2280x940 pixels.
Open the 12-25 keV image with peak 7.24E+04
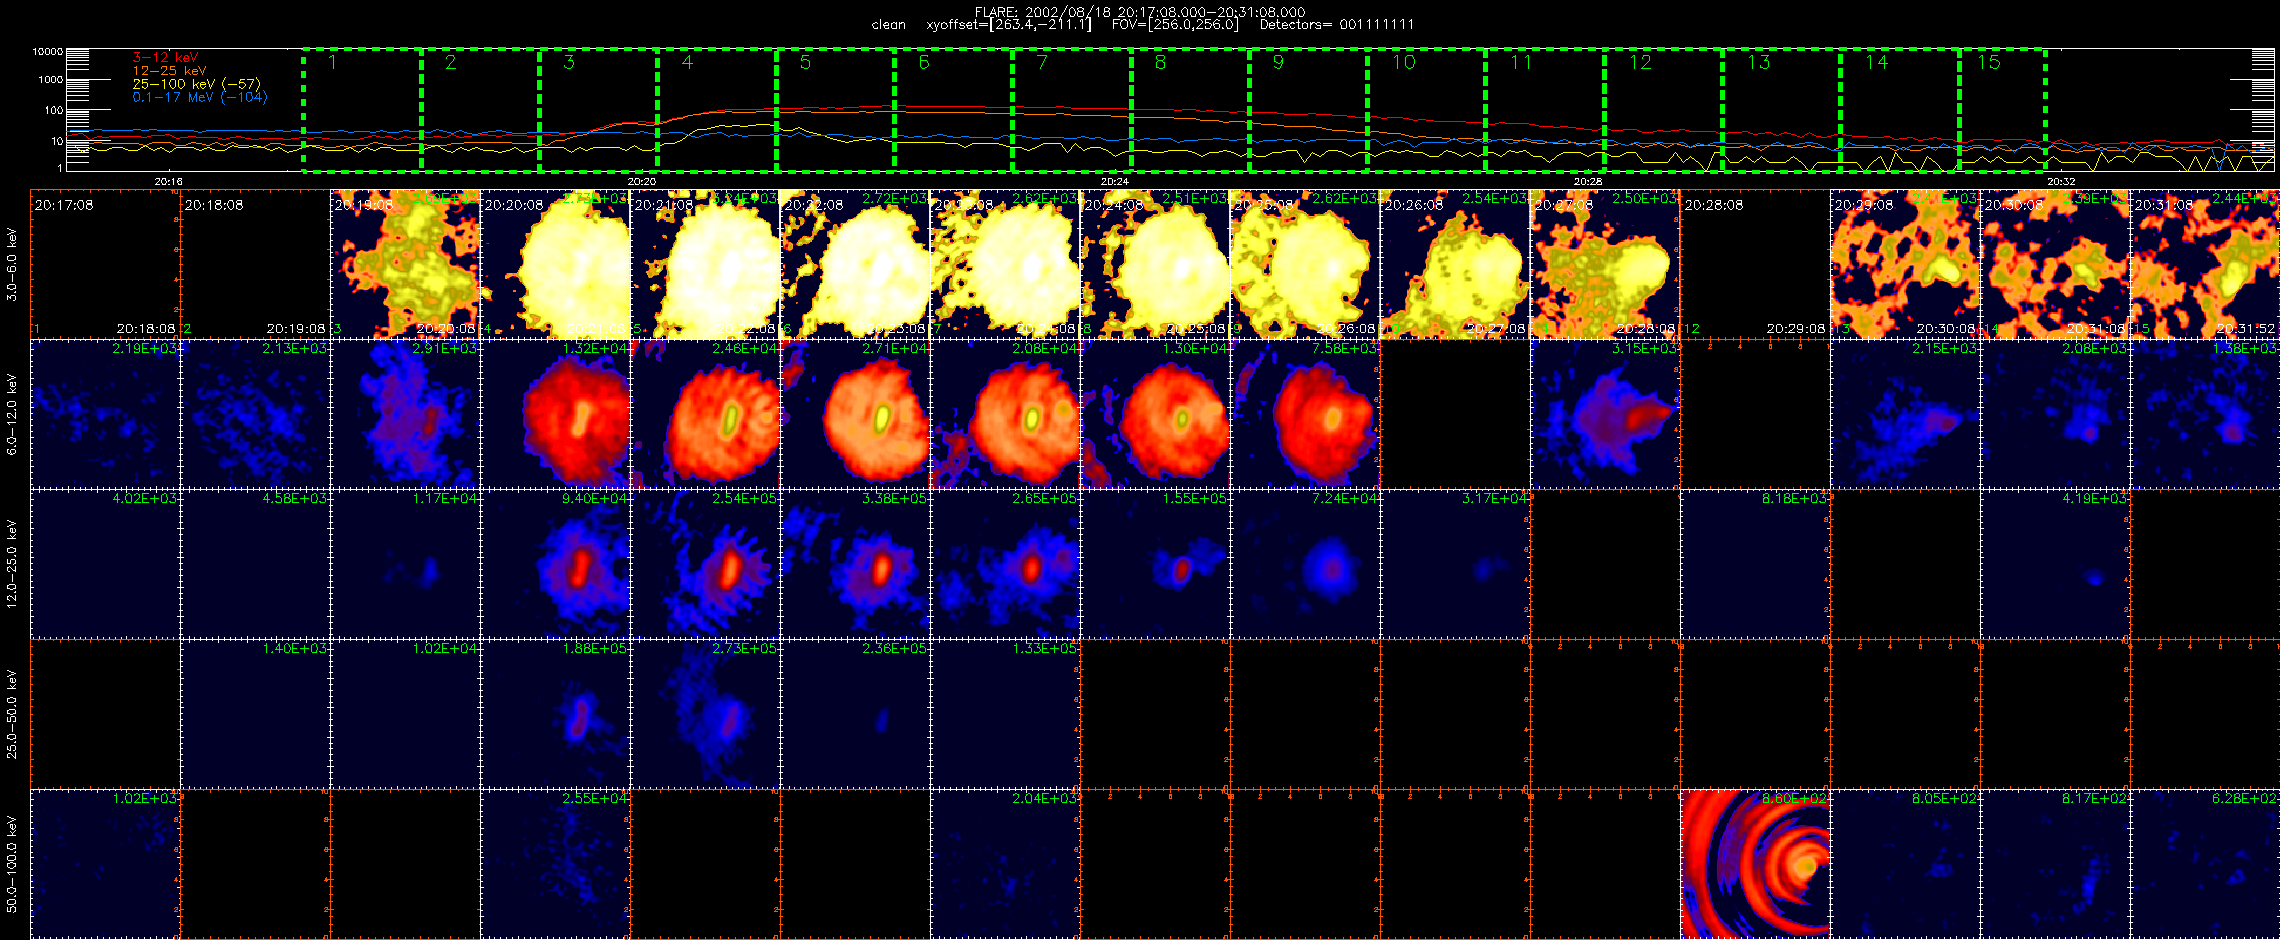[1305, 564]
